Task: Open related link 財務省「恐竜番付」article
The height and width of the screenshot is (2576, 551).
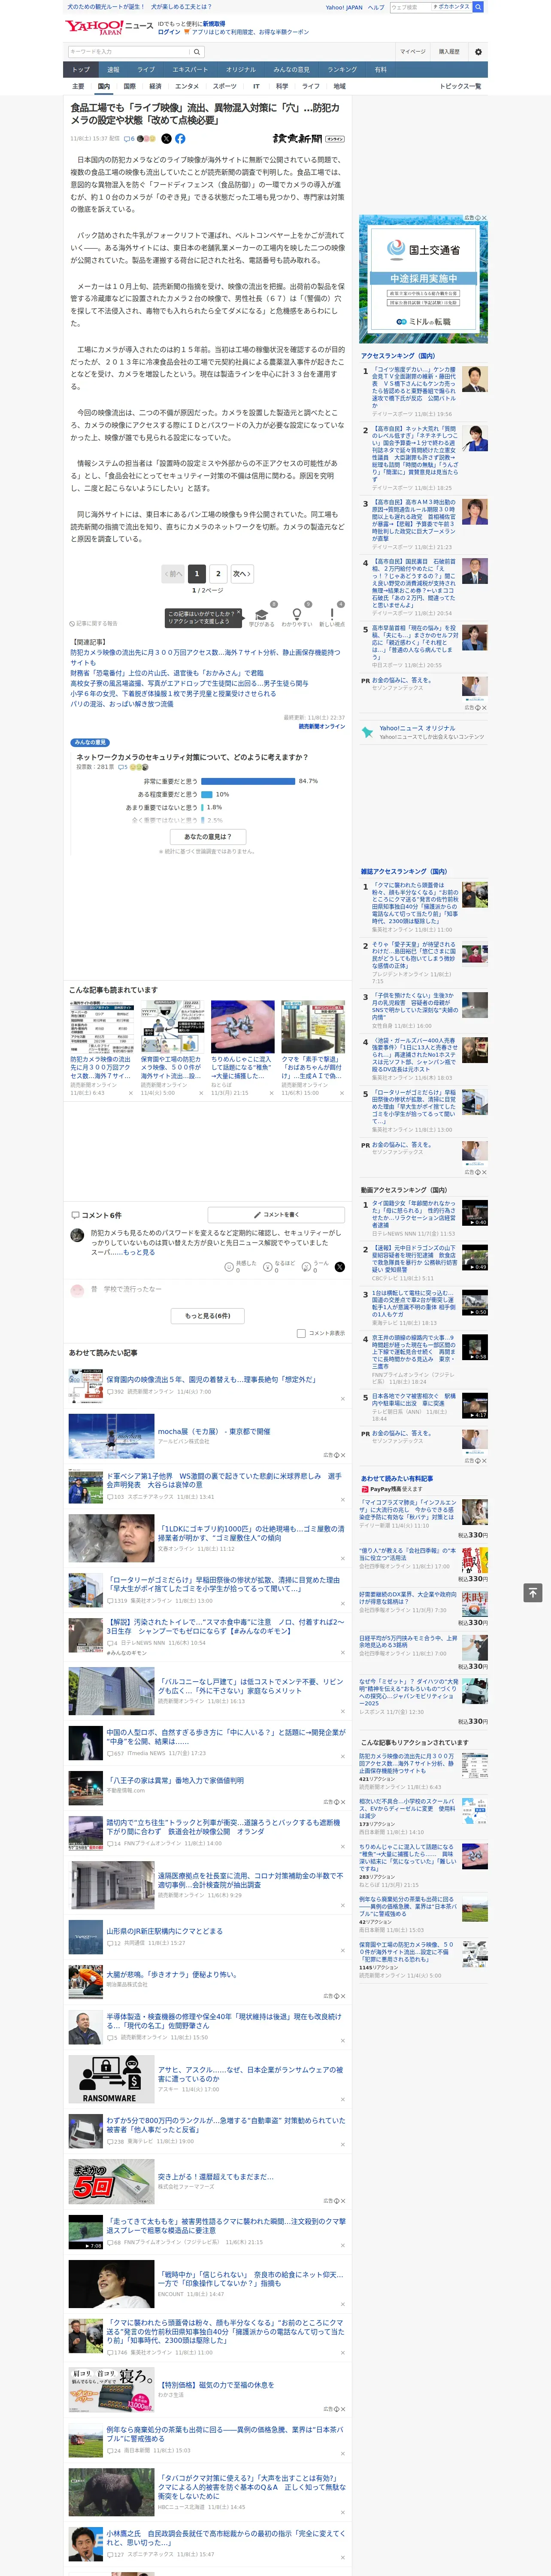Action: coord(167,673)
